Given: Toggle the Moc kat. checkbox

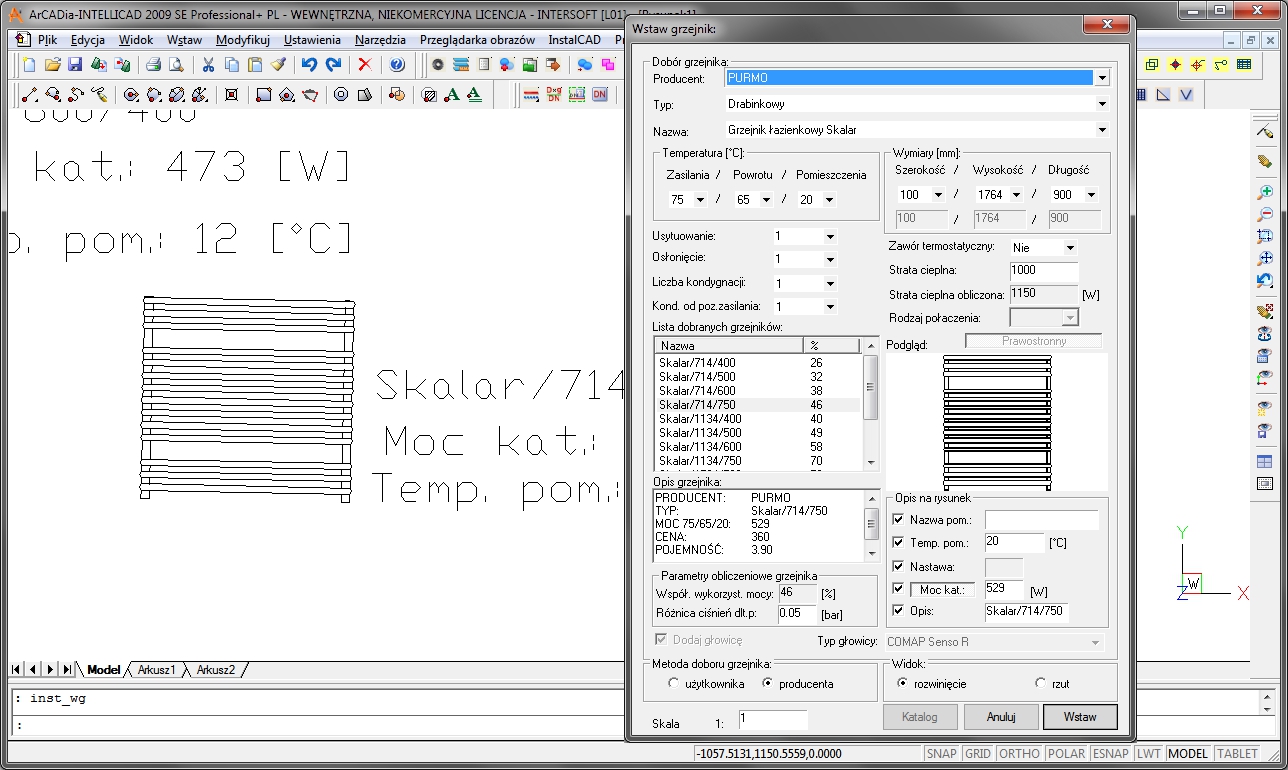Looking at the screenshot, I should pos(898,589).
